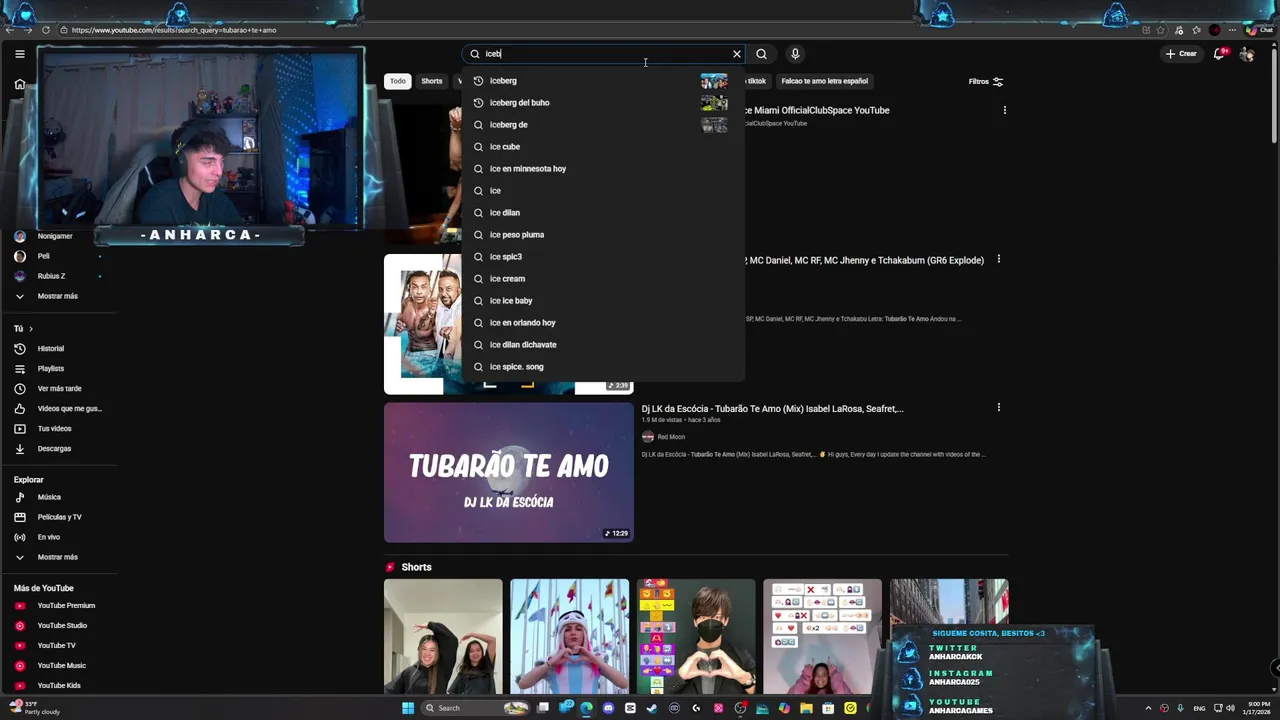Open Música under Explorar
The width and height of the screenshot is (1280, 720).
(x=49, y=497)
